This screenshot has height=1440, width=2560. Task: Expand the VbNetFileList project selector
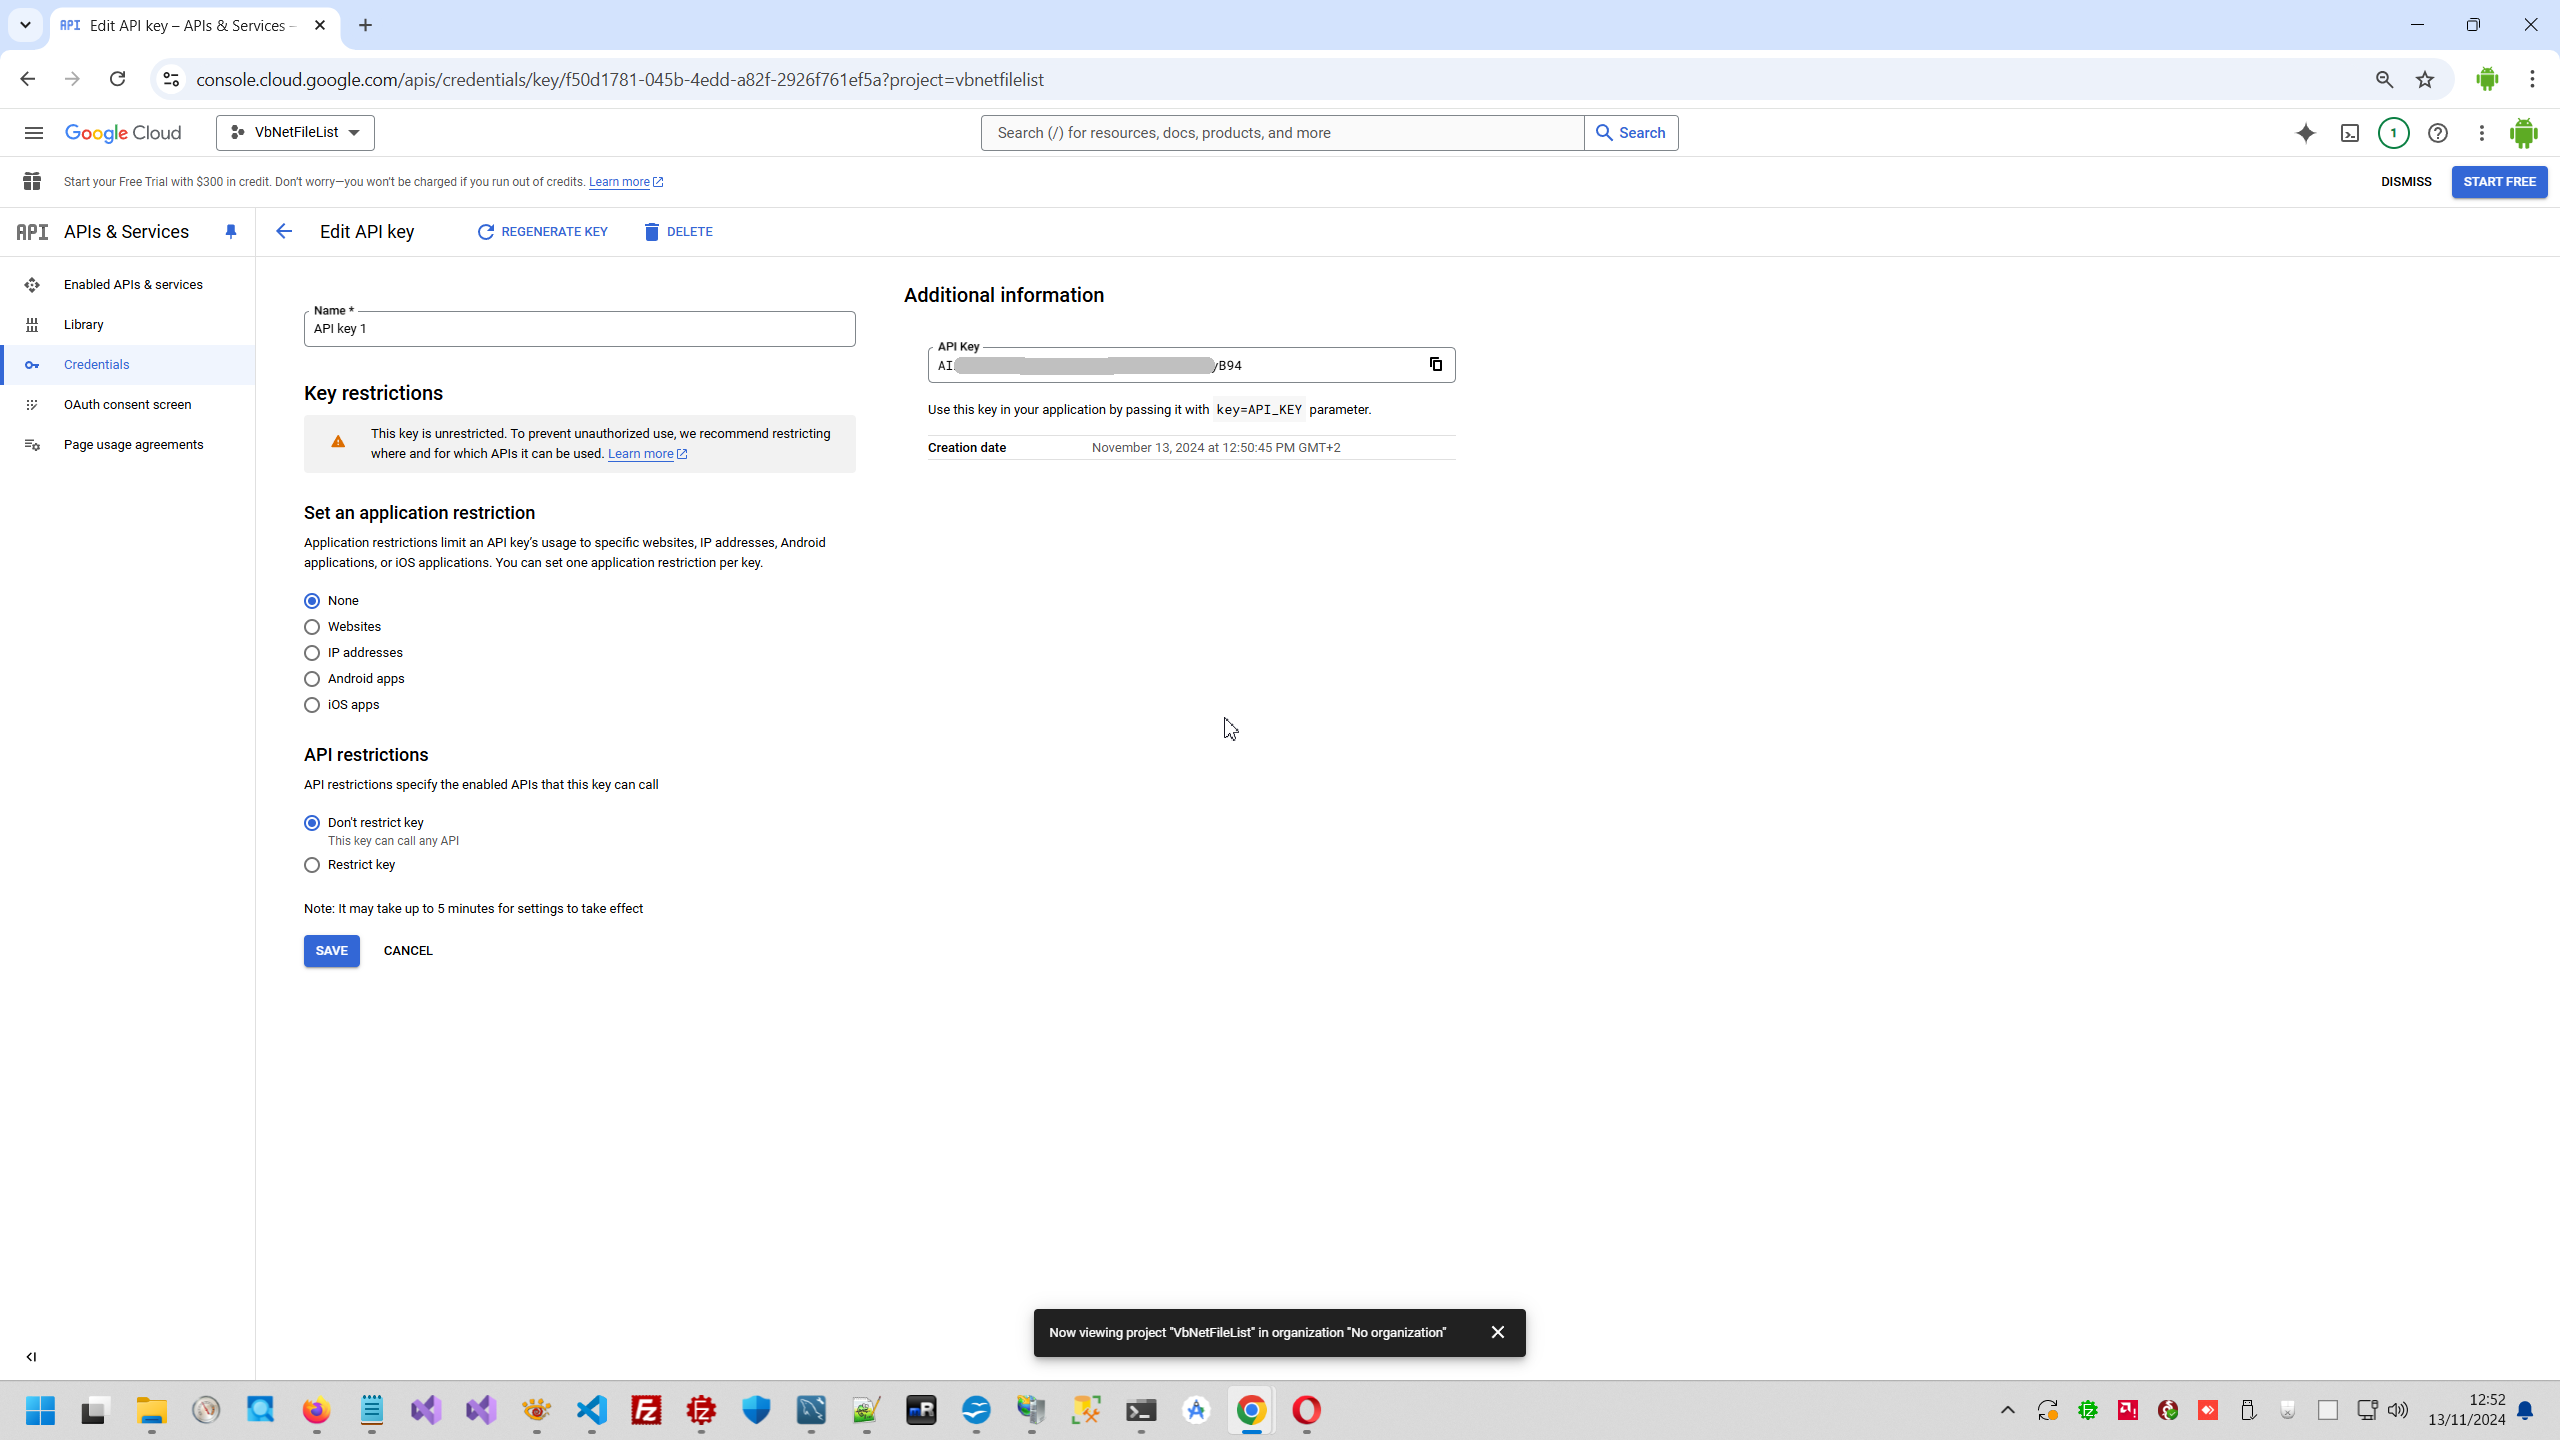pos(295,133)
